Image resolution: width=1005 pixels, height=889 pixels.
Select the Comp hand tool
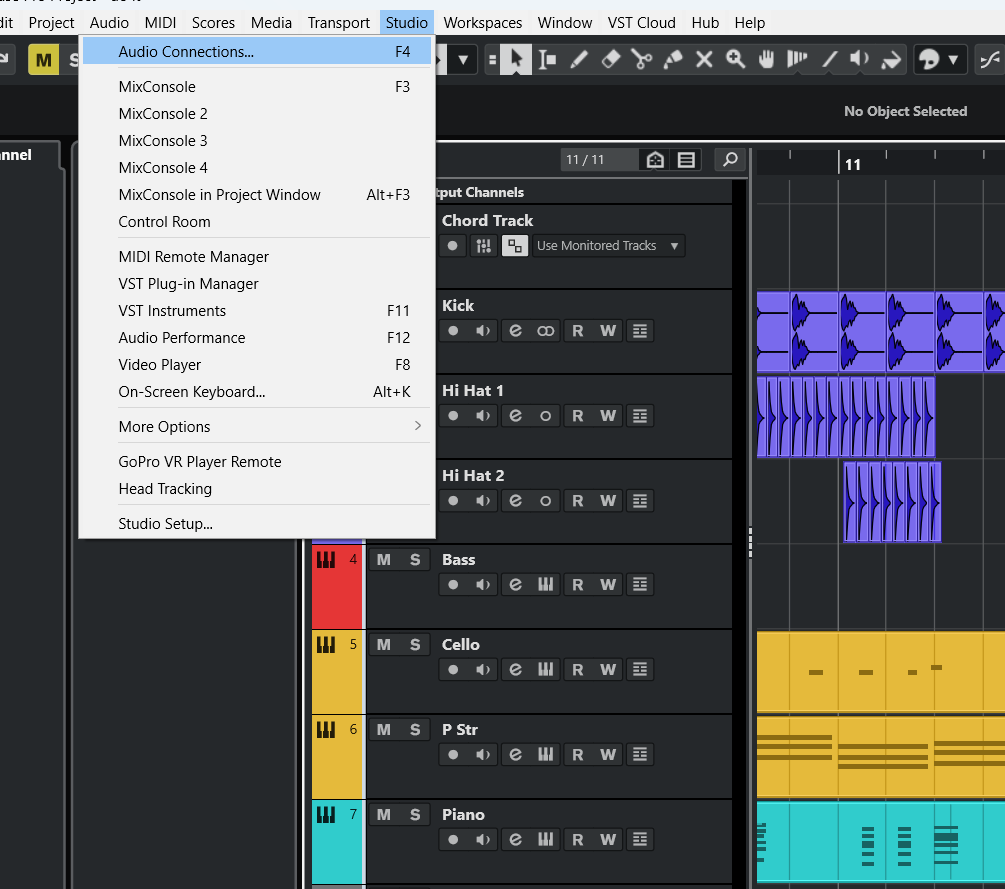(767, 60)
